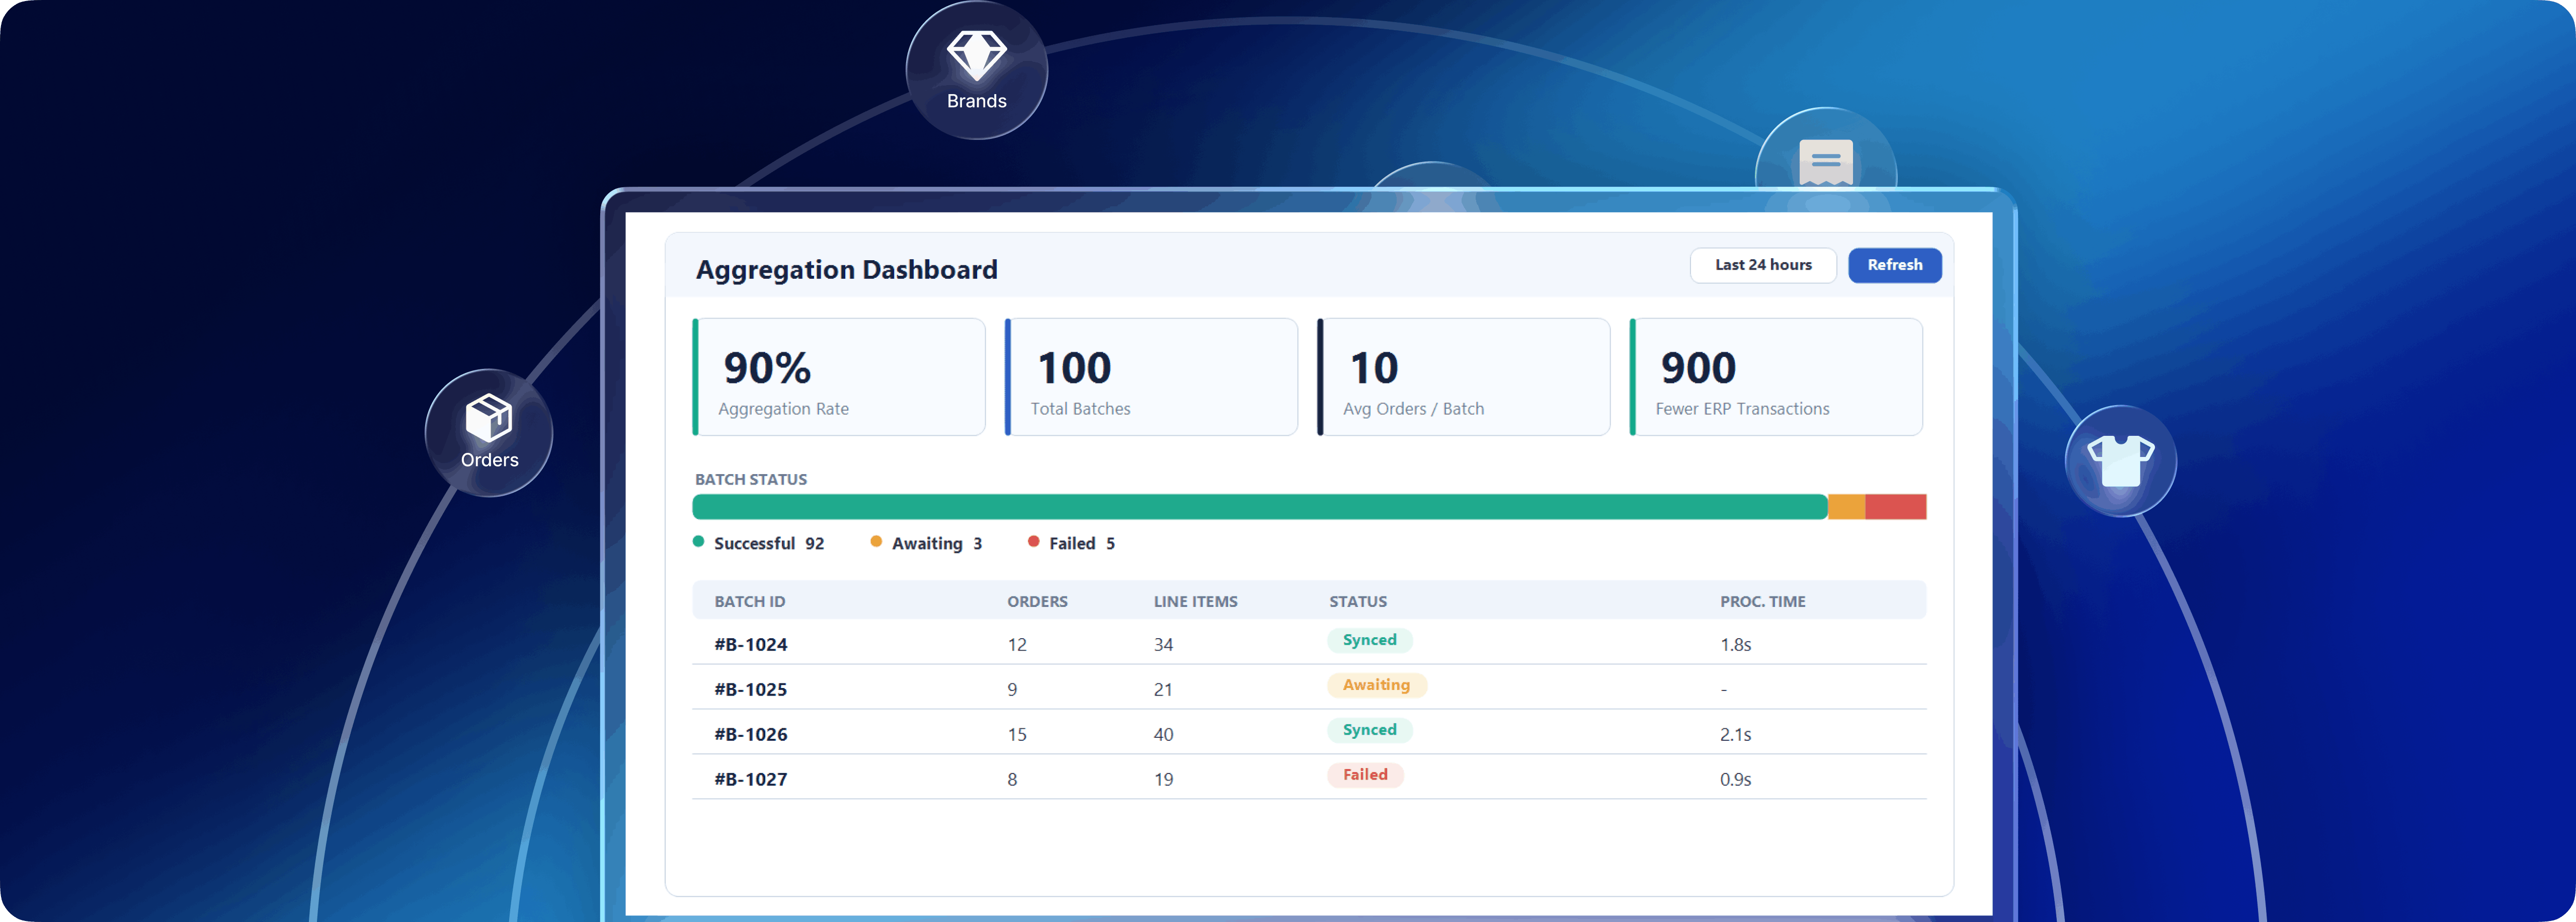2576x922 pixels.
Task: Click the Awaiting badge for #B-1025
Action: click(x=1377, y=685)
